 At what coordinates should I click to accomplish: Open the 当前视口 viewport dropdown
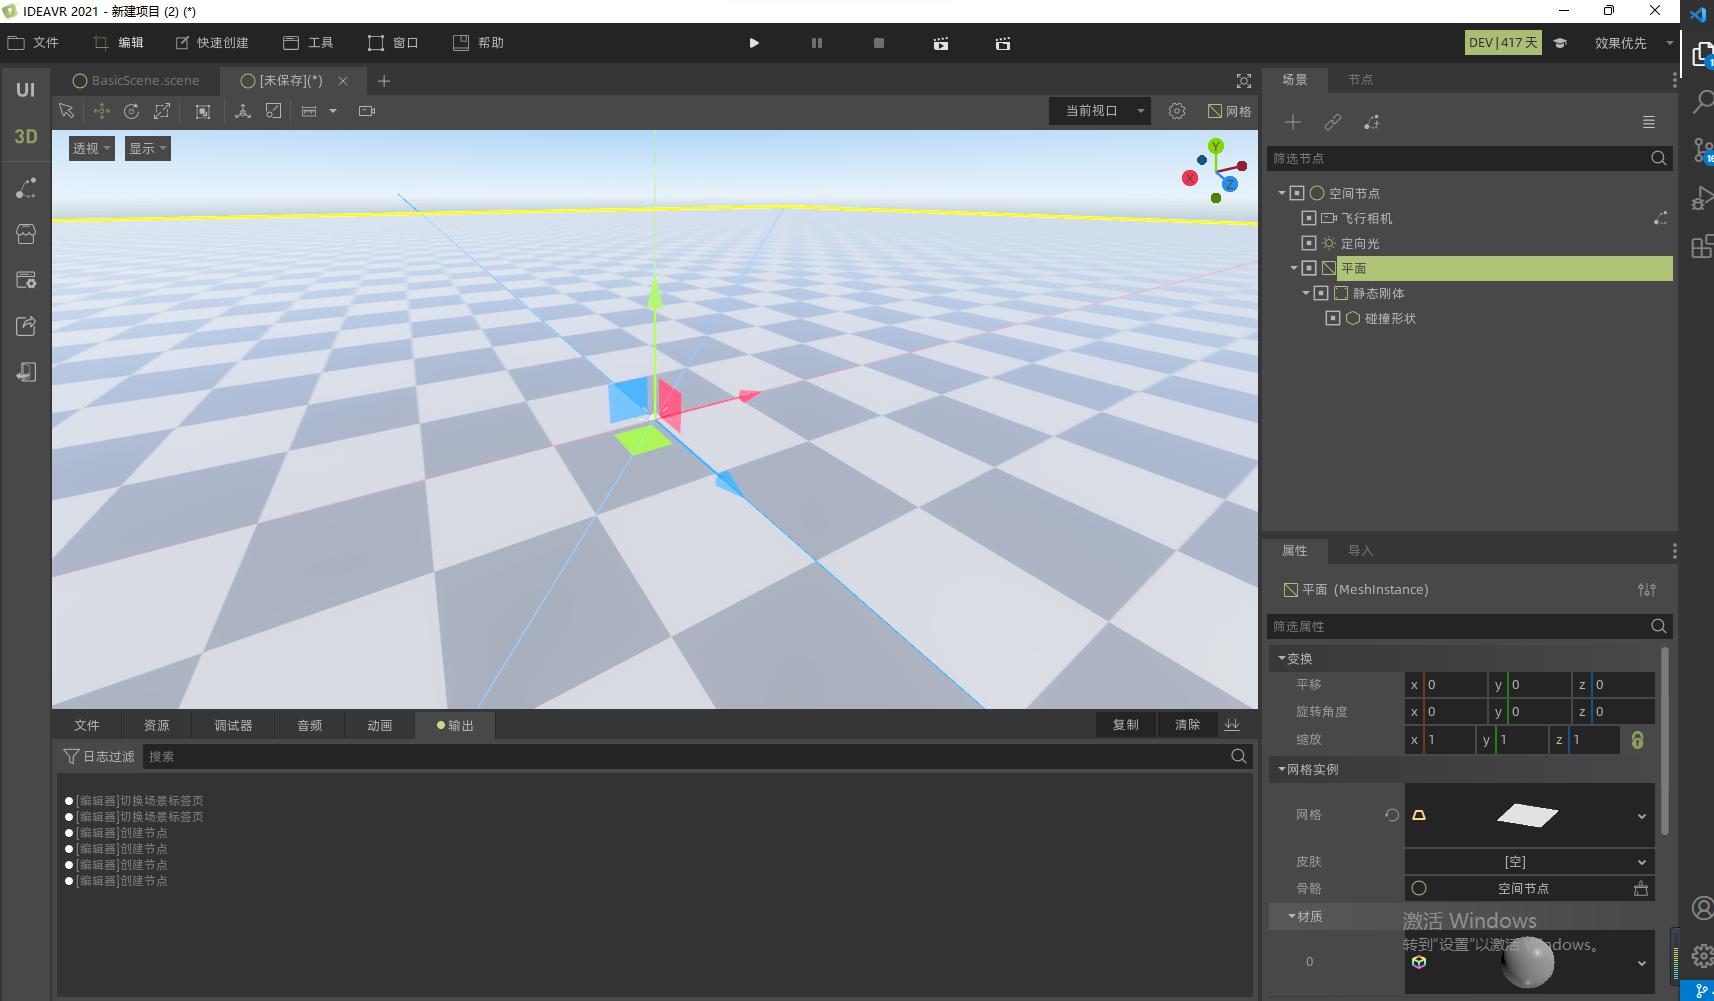pos(1100,111)
